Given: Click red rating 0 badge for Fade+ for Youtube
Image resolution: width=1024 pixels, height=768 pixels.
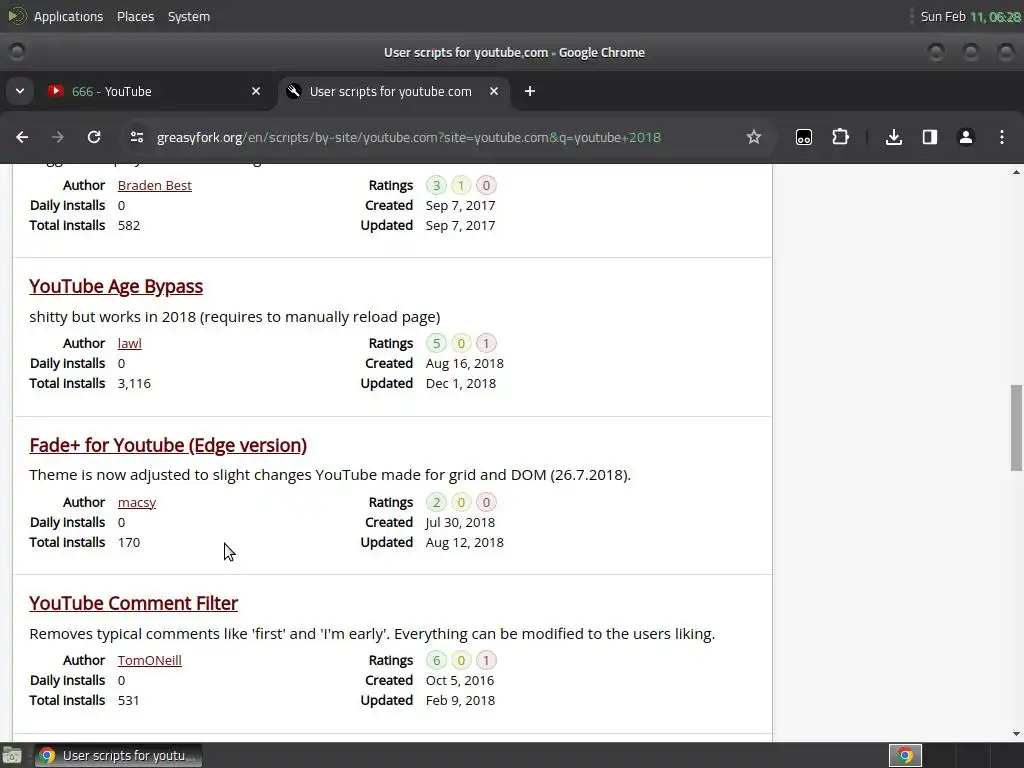Looking at the screenshot, I should pos(486,502).
